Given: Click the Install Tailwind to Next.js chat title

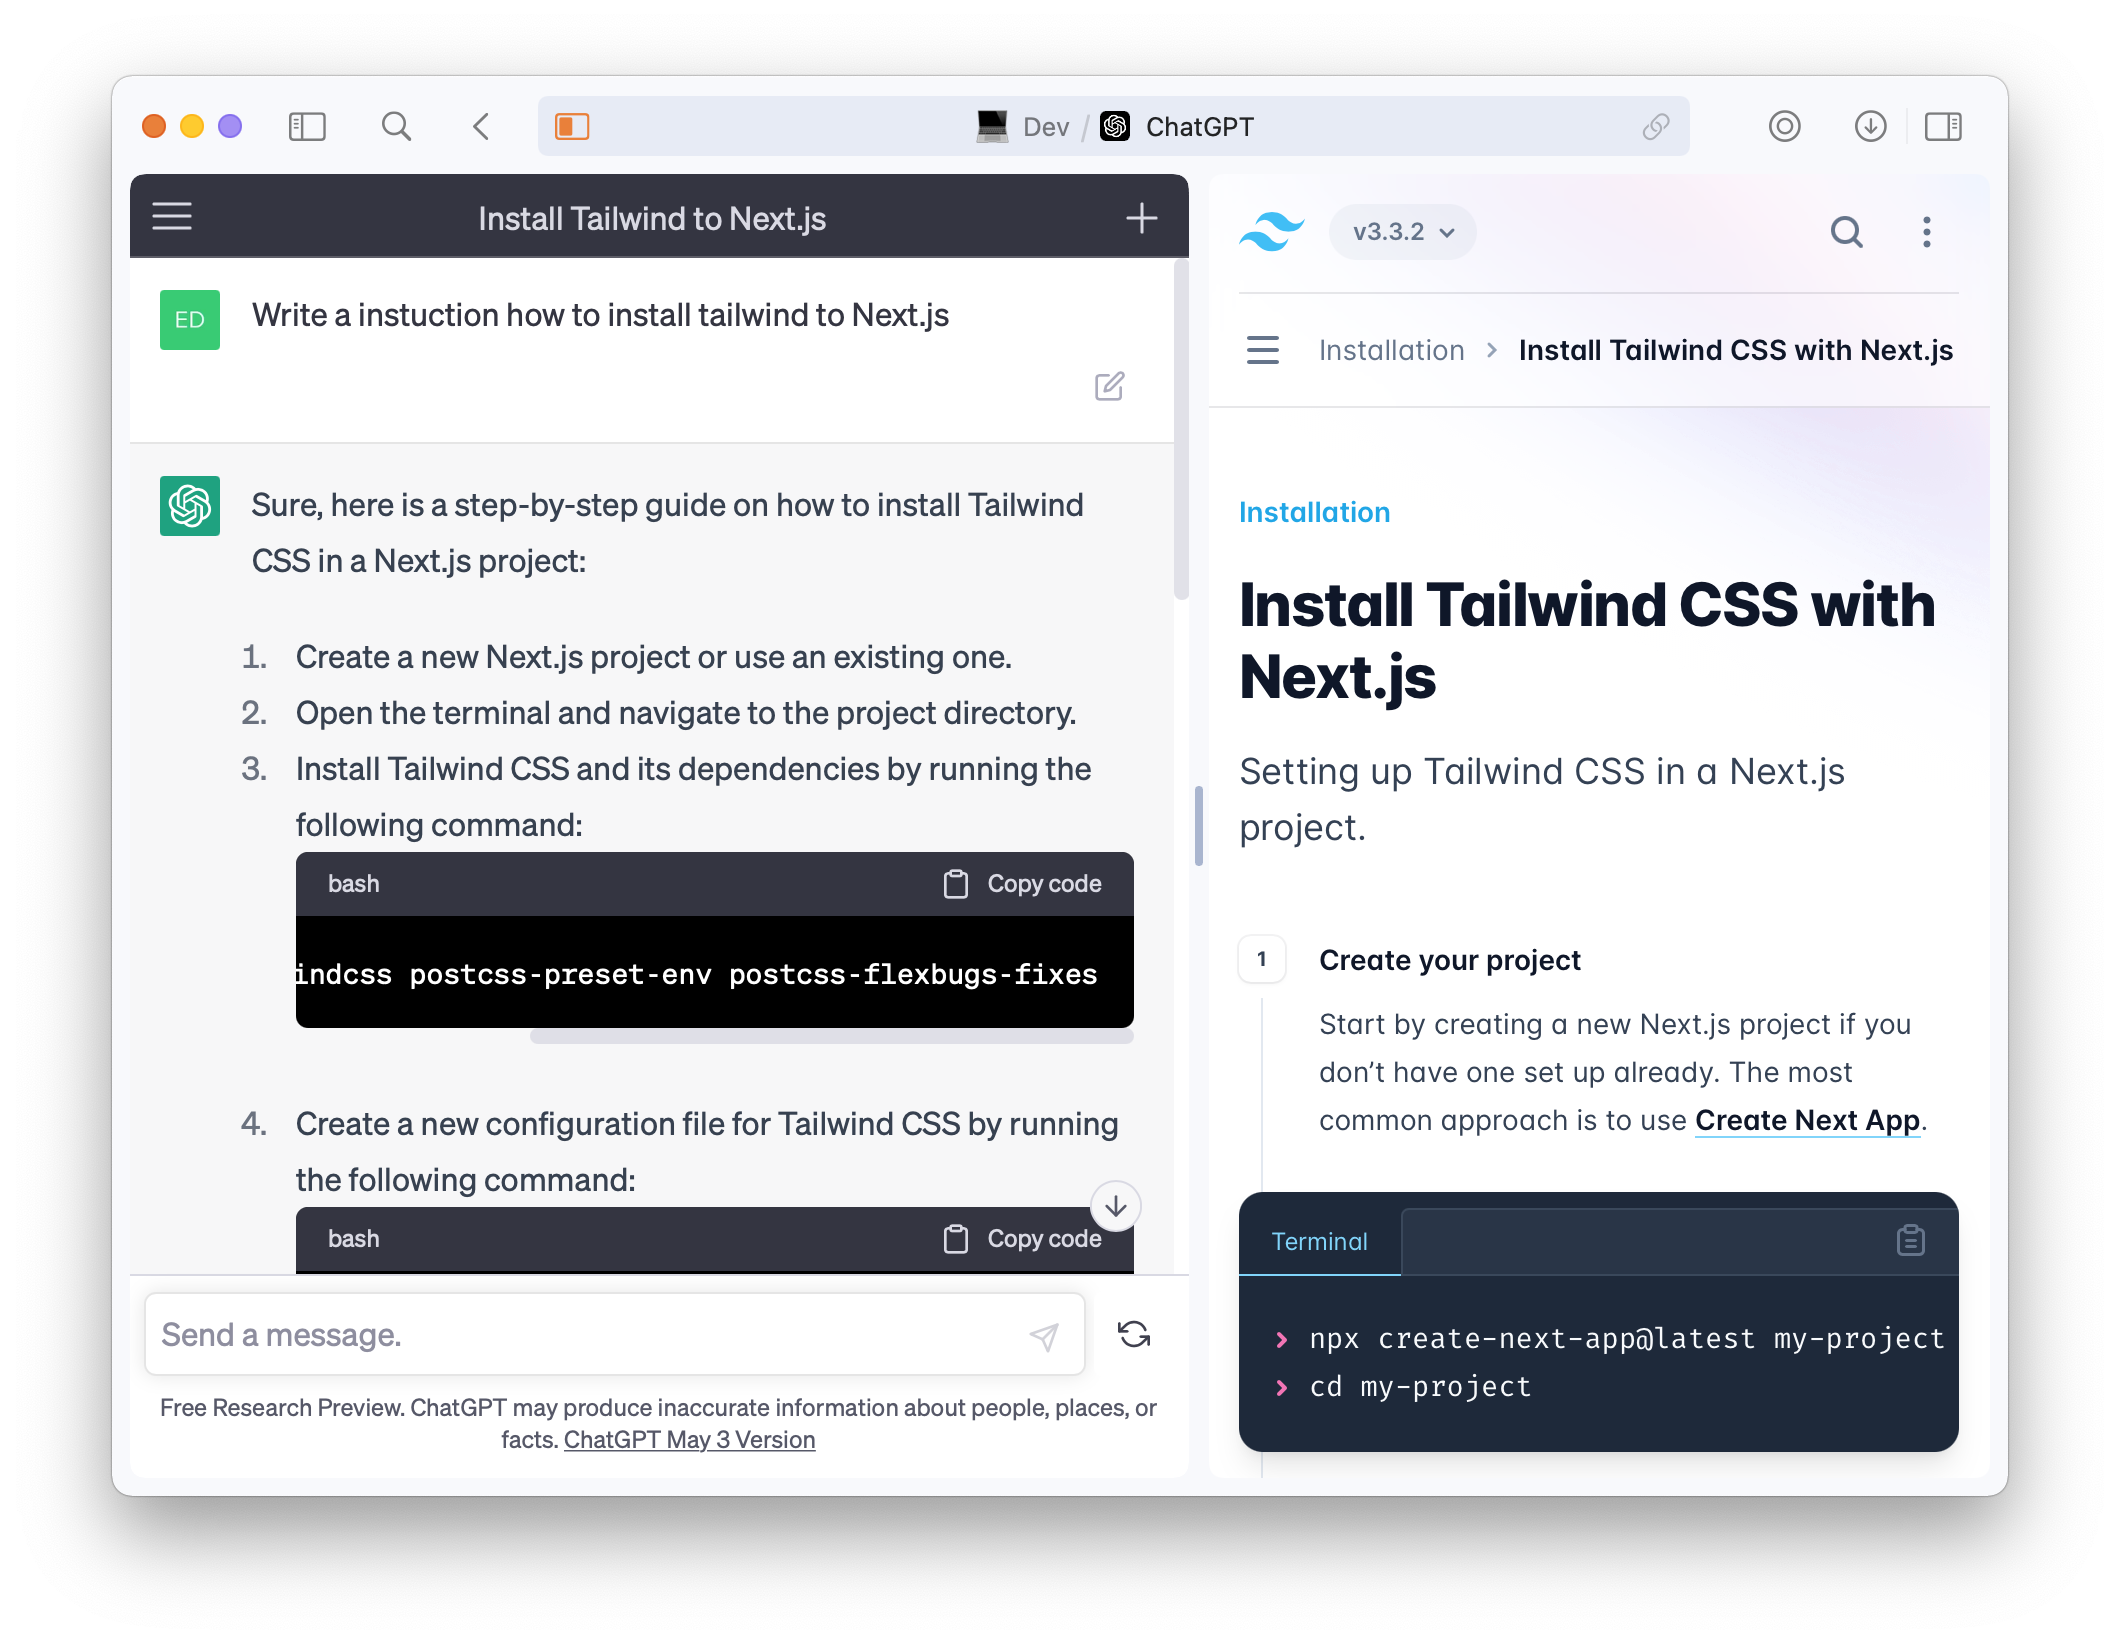Looking at the screenshot, I should [652, 219].
